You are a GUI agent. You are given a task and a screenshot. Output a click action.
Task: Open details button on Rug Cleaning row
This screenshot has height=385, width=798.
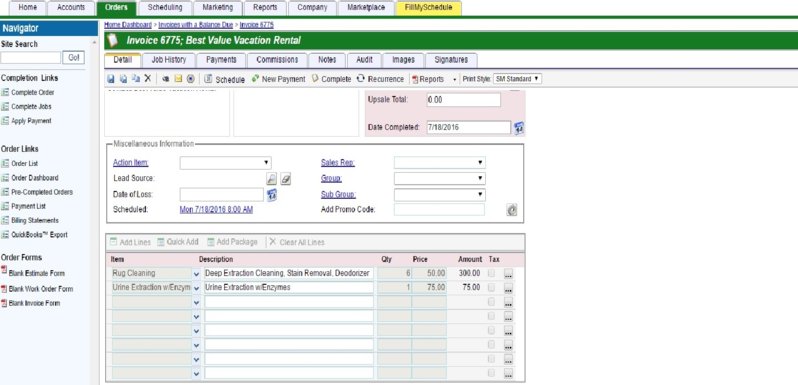[508, 274]
